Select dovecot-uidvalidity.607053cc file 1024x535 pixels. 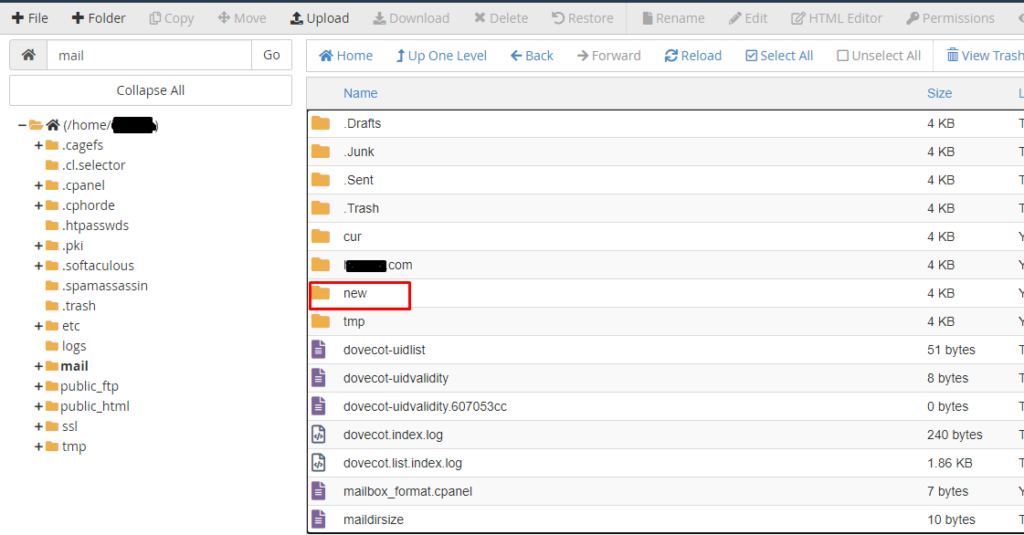point(425,406)
